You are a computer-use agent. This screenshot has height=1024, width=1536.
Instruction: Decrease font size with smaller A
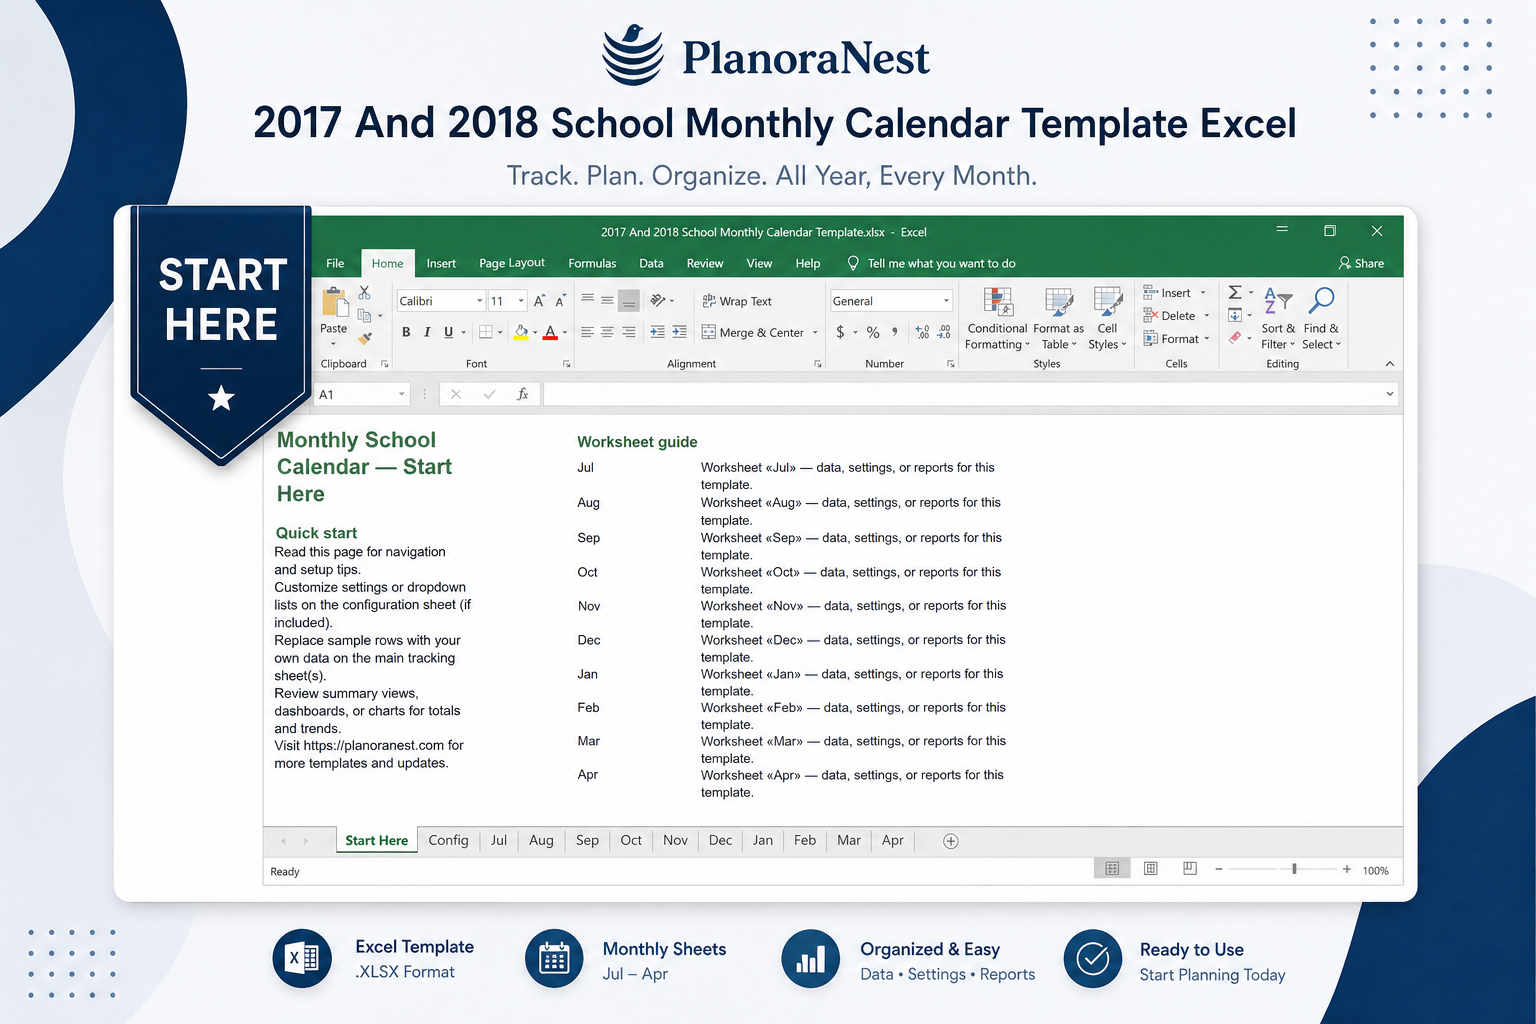560,300
